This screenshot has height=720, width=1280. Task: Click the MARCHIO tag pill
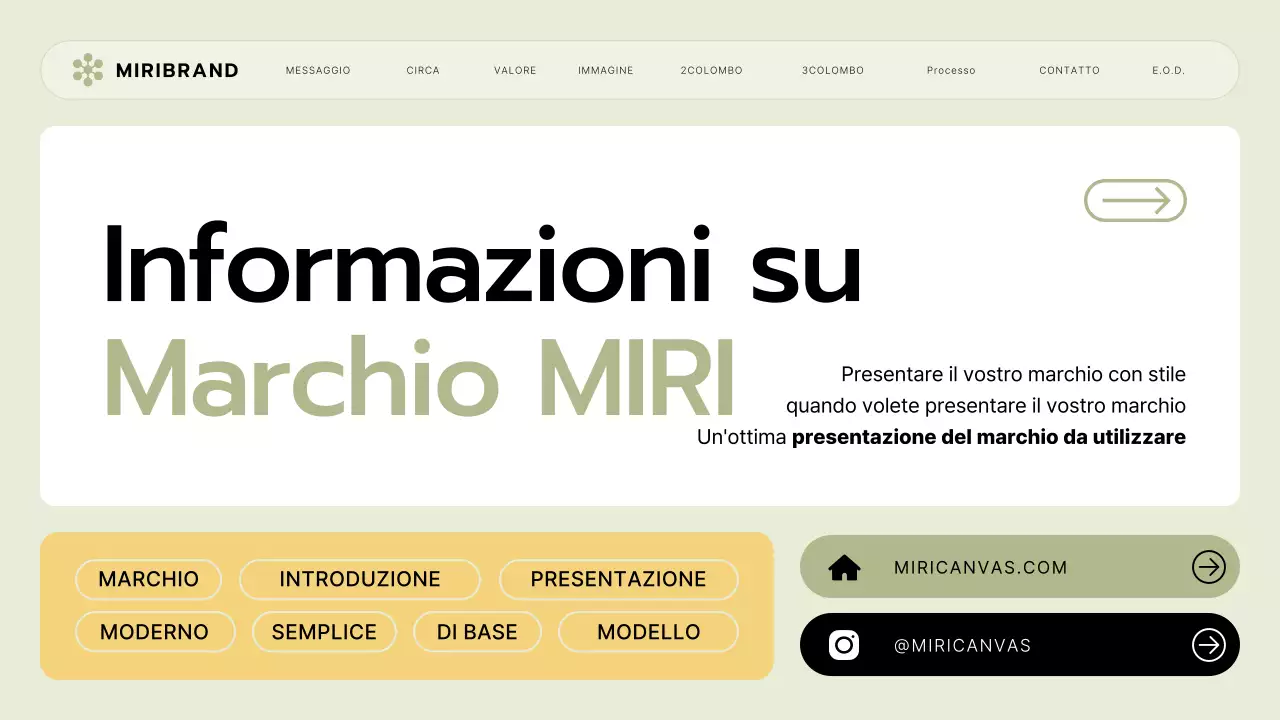click(x=148, y=579)
